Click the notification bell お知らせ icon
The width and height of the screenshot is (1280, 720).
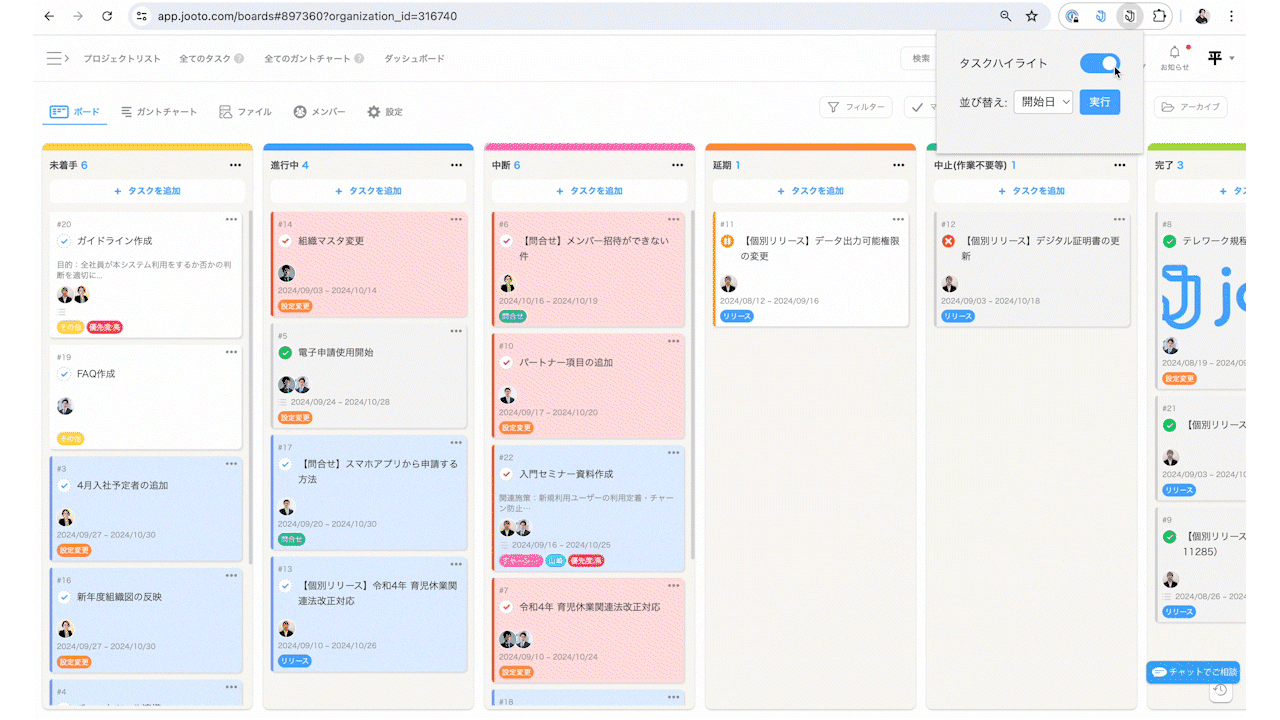pos(1174,52)
